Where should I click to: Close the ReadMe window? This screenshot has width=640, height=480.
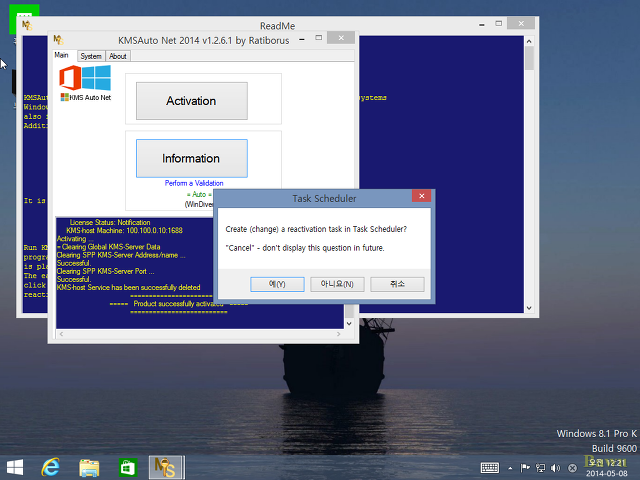(521, 23)
